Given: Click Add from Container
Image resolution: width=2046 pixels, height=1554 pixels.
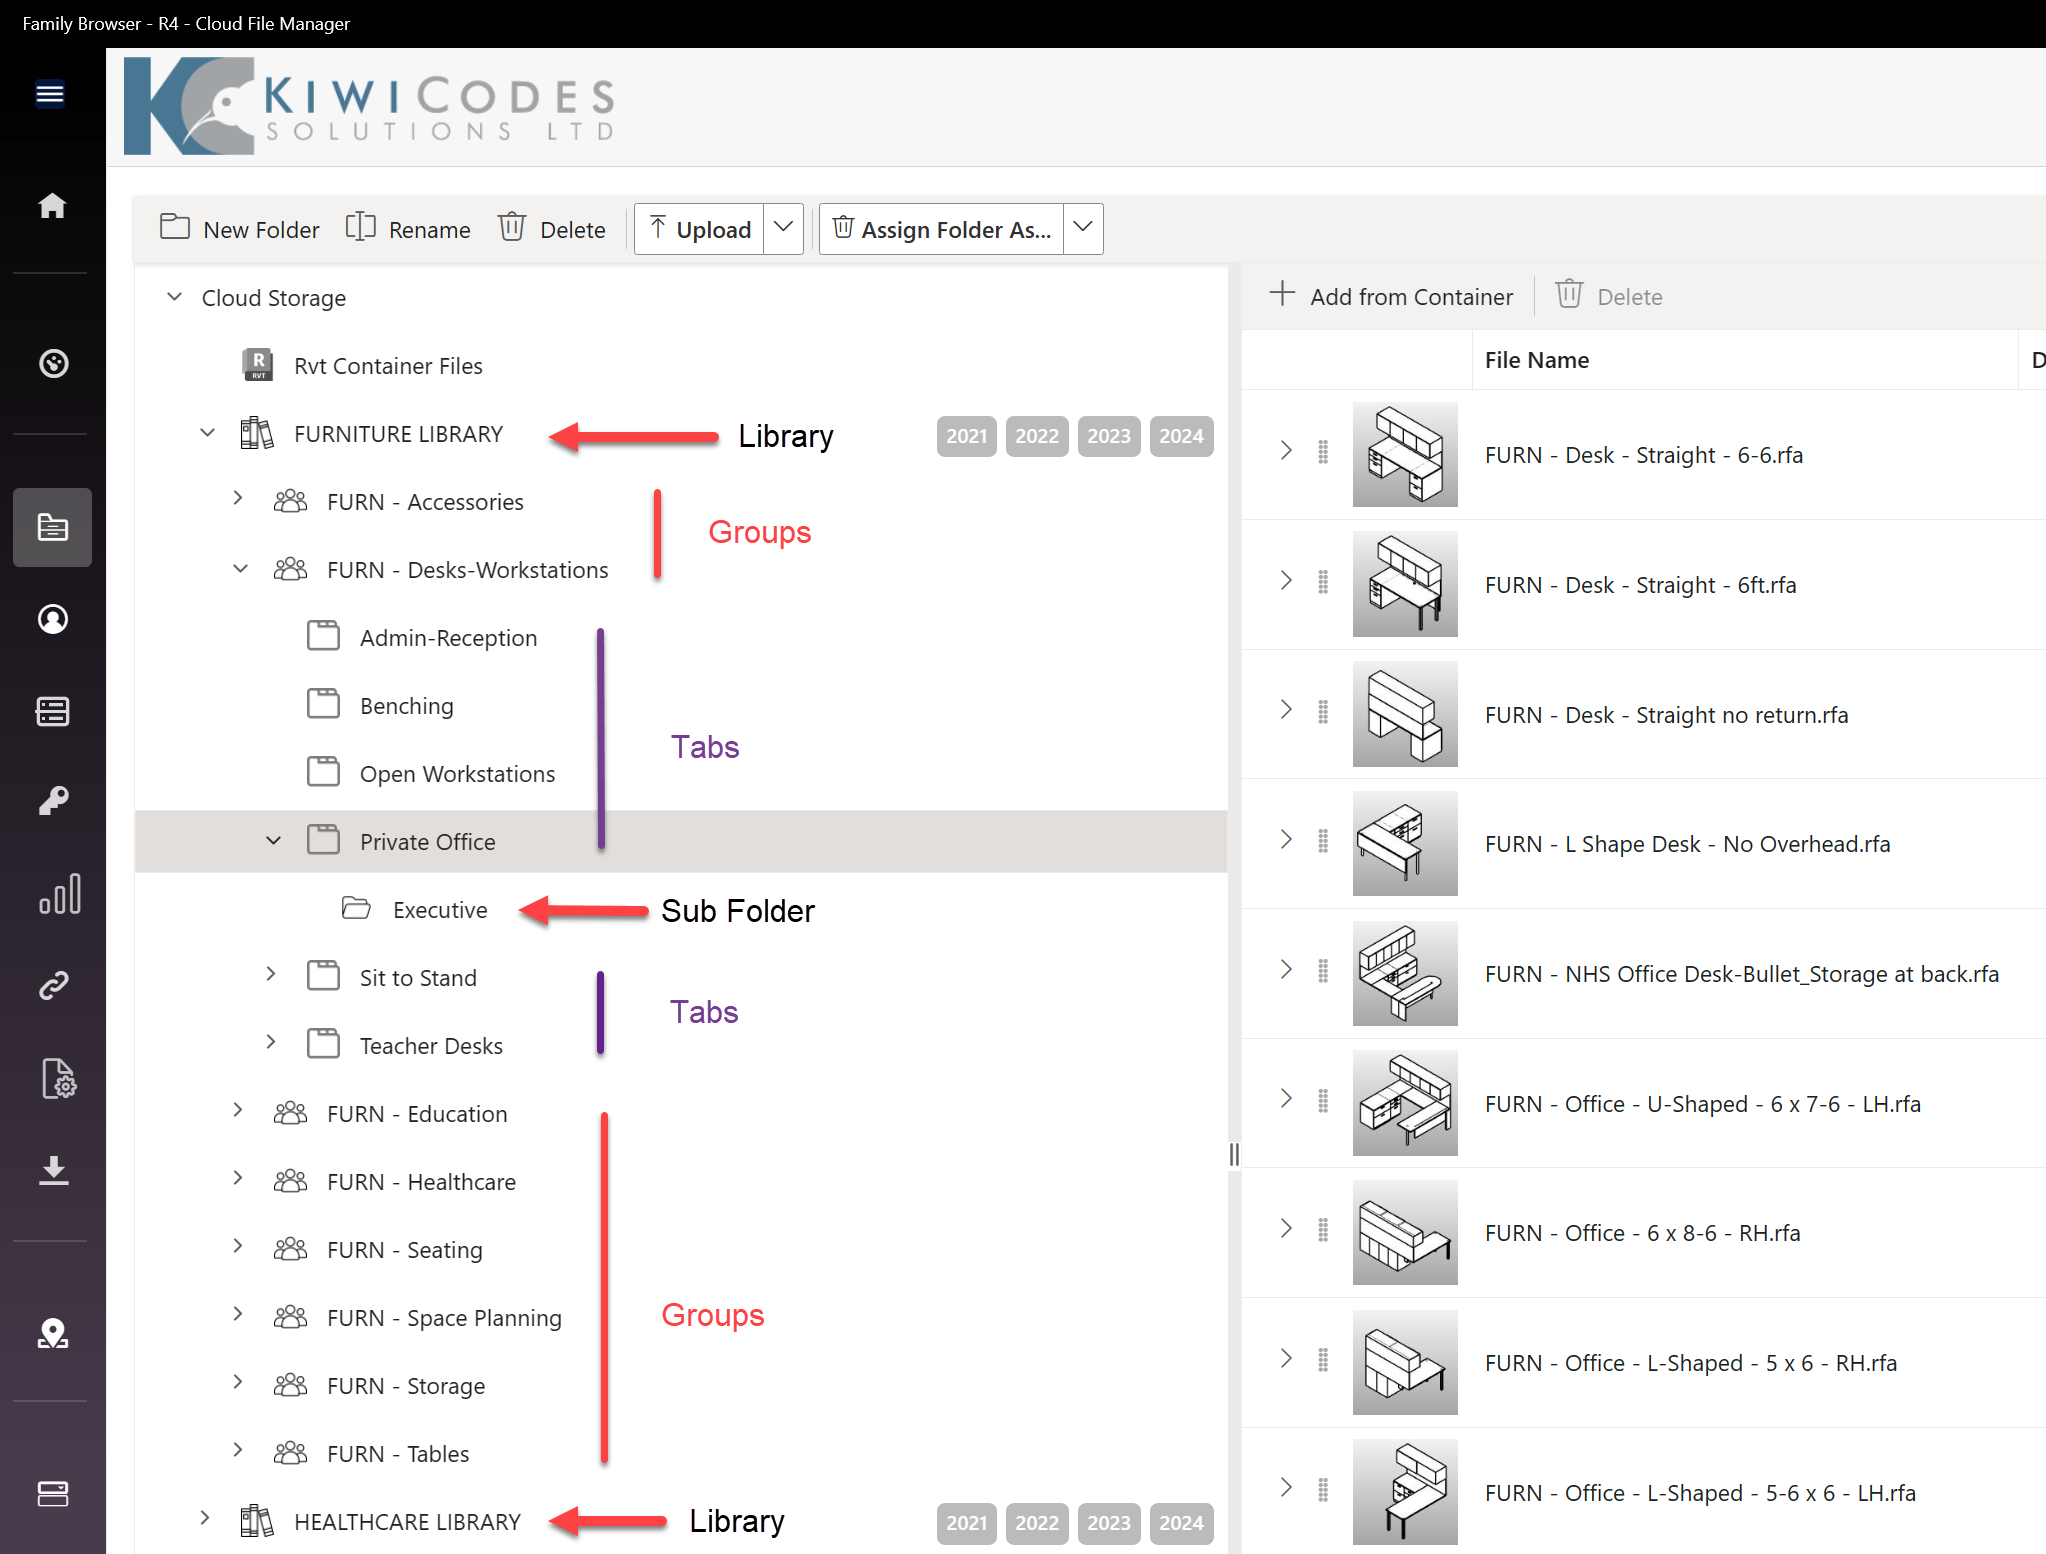Looking at the screenshot, I should pos(1391,296).
